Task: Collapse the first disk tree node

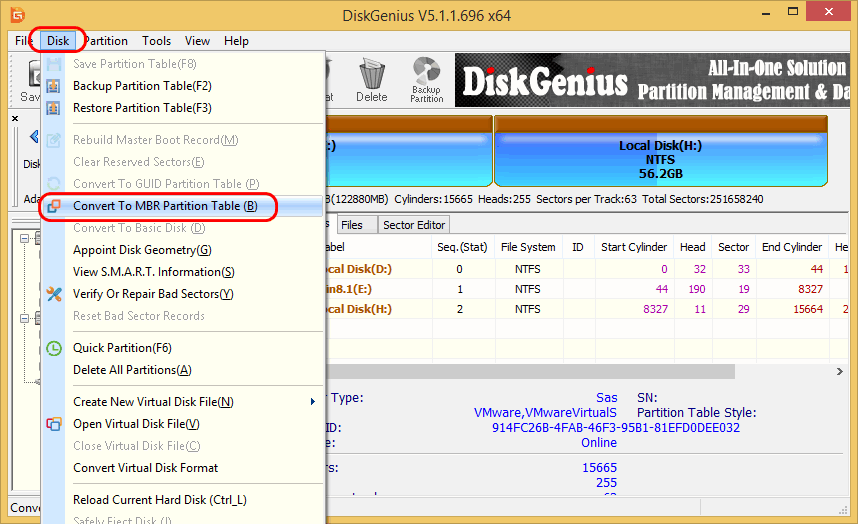Action: pos(24,238)
